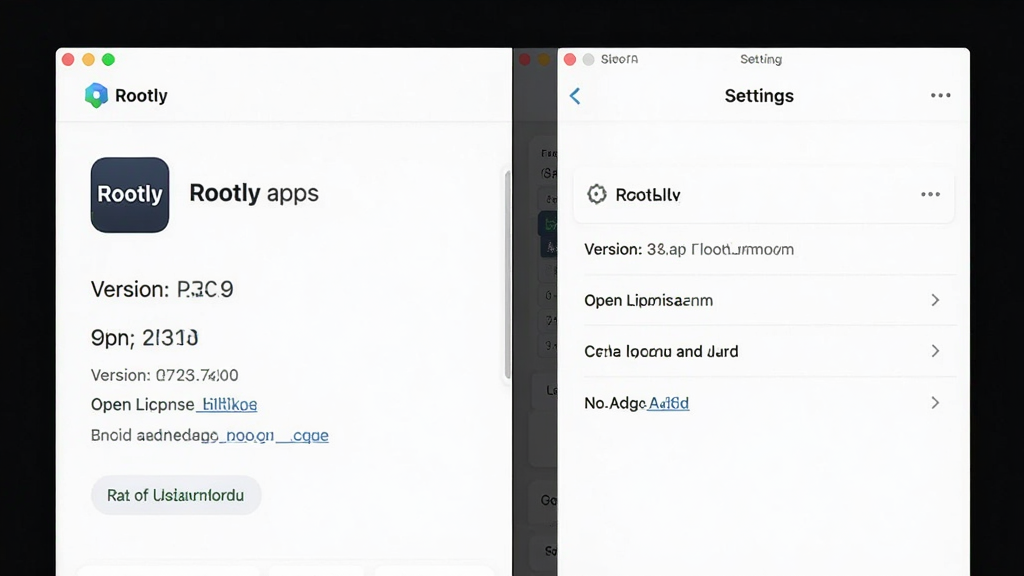Click the Rootly logo in the window header
This screenshot has height=576, width=1024.
(96, 95)
